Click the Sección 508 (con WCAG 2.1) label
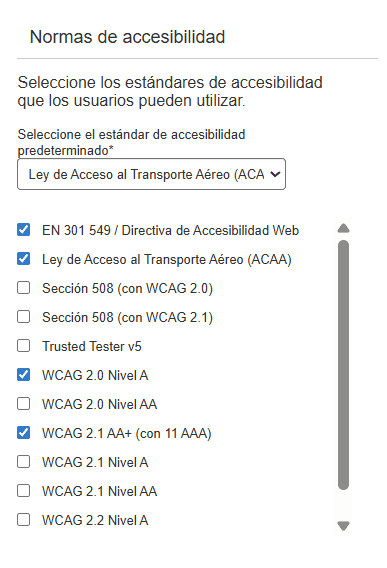Image resolution: width=387 pixels, height=568 pixels. 127,317
